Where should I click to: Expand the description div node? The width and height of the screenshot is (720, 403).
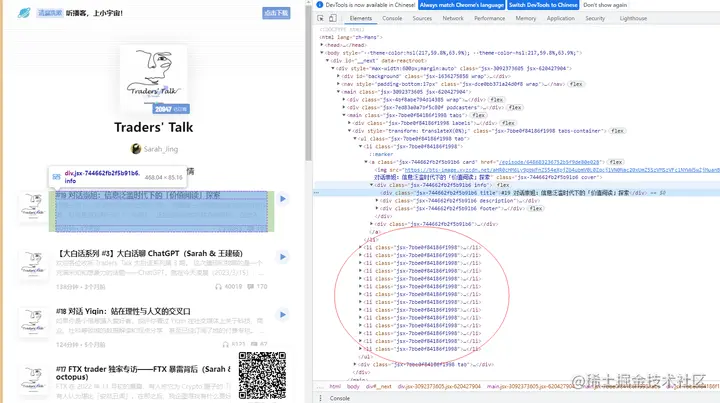377,201
